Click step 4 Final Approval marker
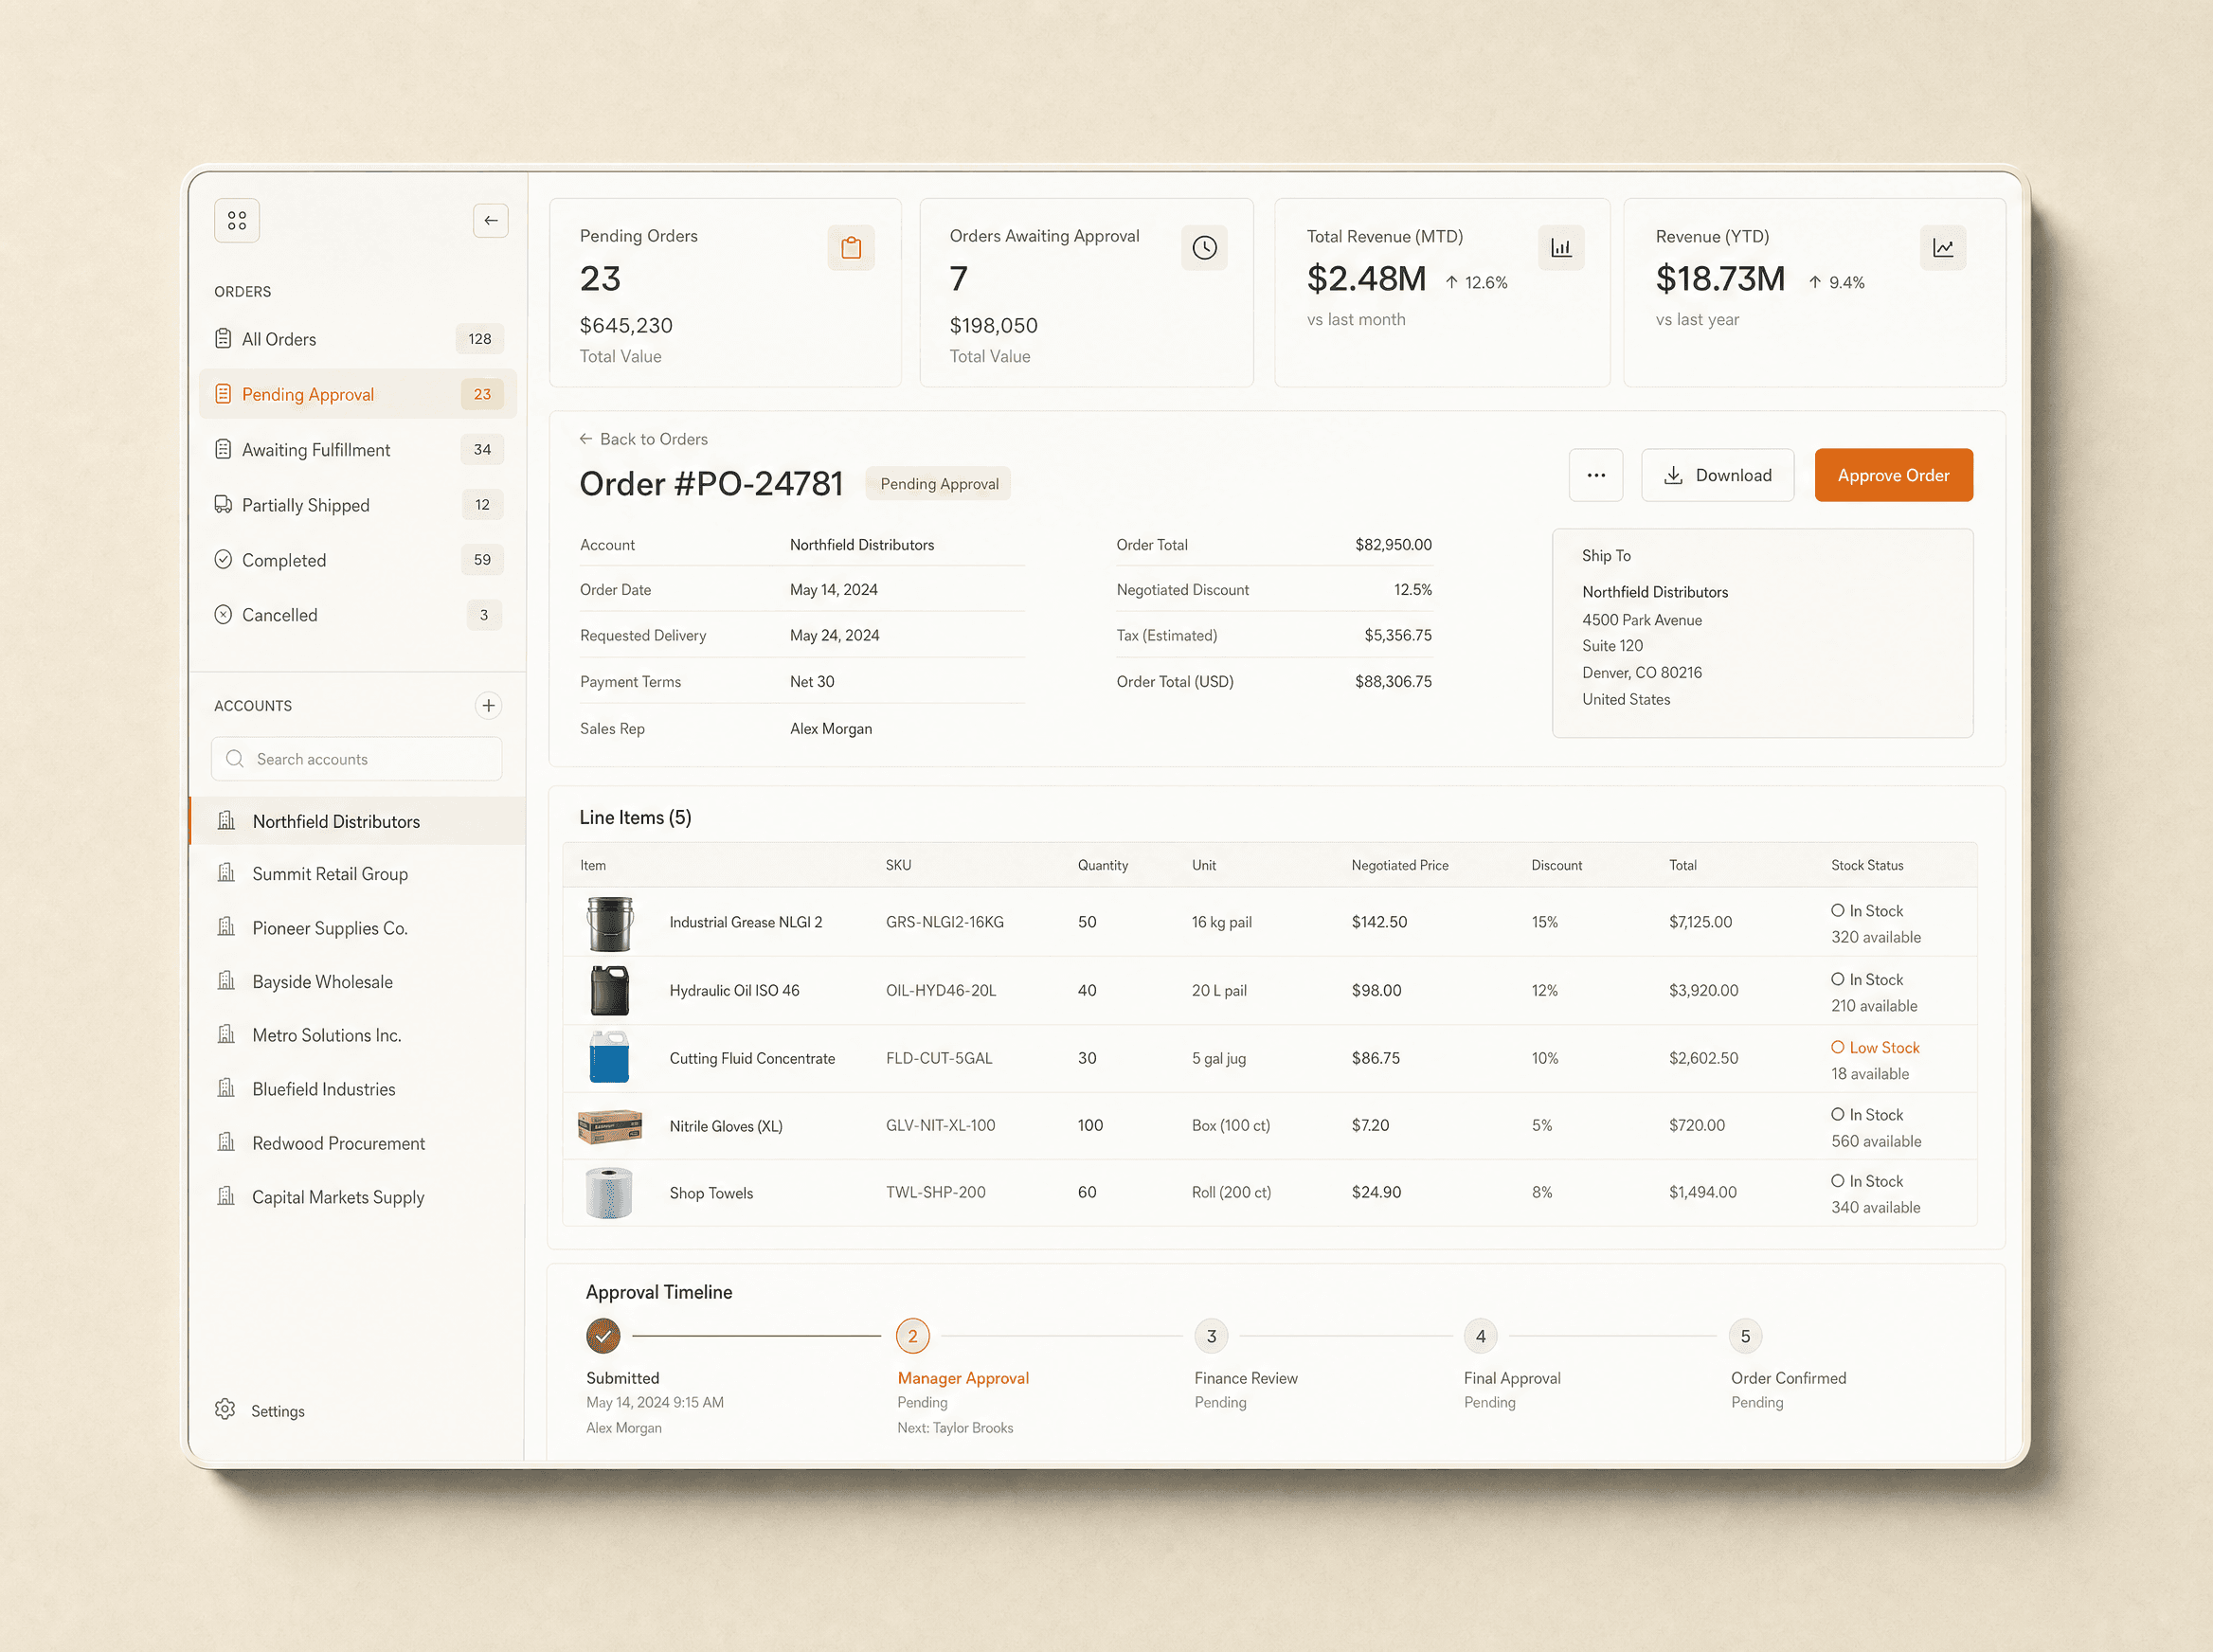The image size is (2213, 1652). [1481, 1336]
